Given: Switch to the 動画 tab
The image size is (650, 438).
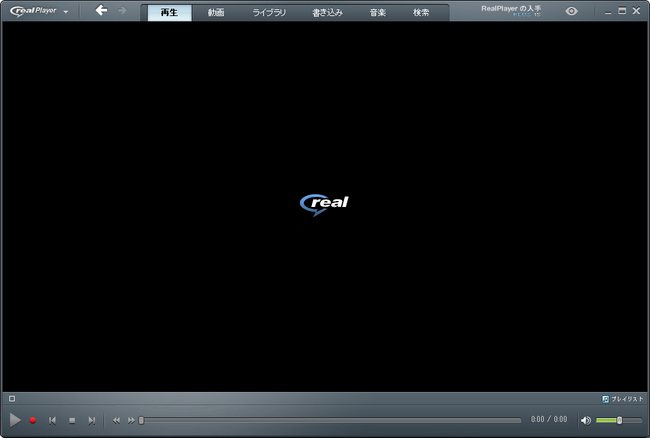Looking at the screenshot, I should coord(216,13).
